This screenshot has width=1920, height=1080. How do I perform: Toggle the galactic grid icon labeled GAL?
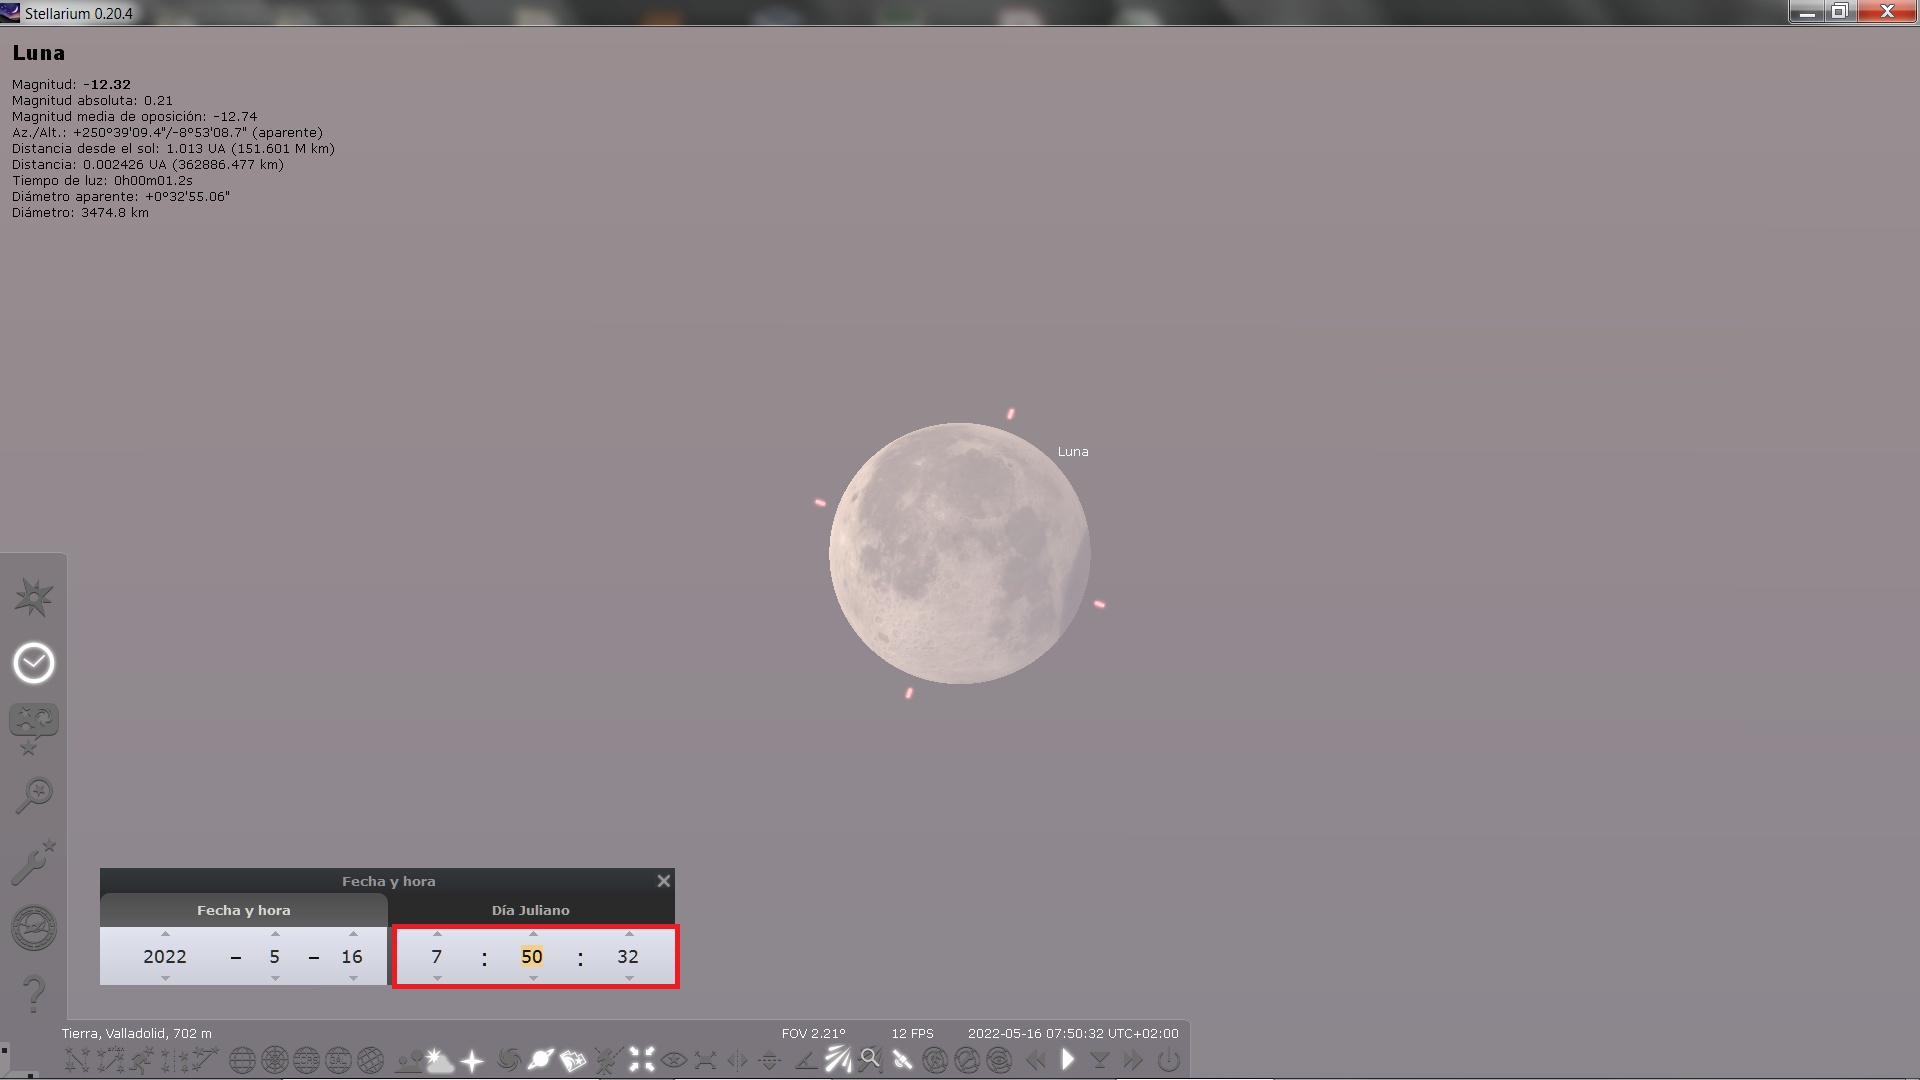[x=339, y=1060]
